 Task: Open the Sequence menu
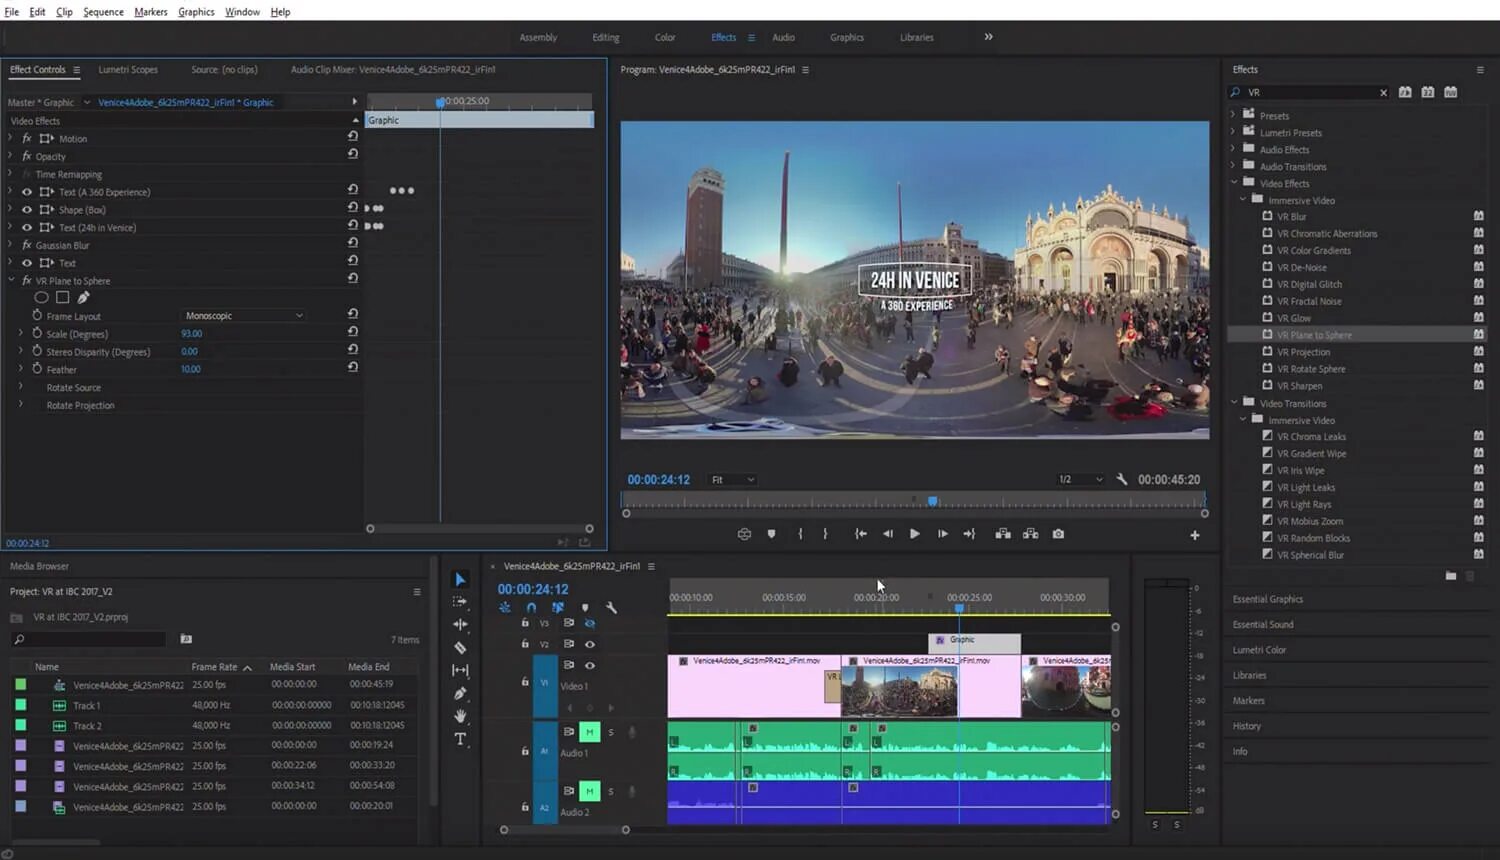click(103, 12)
